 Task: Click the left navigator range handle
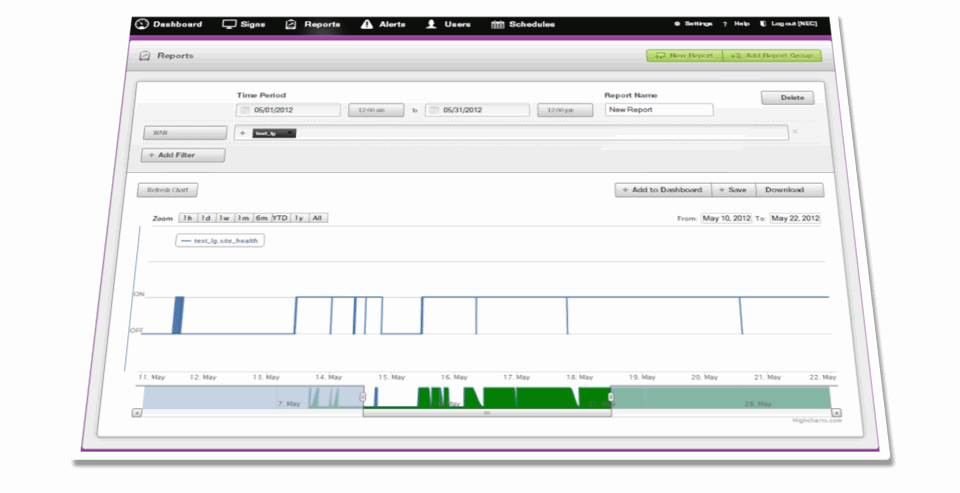363,397
